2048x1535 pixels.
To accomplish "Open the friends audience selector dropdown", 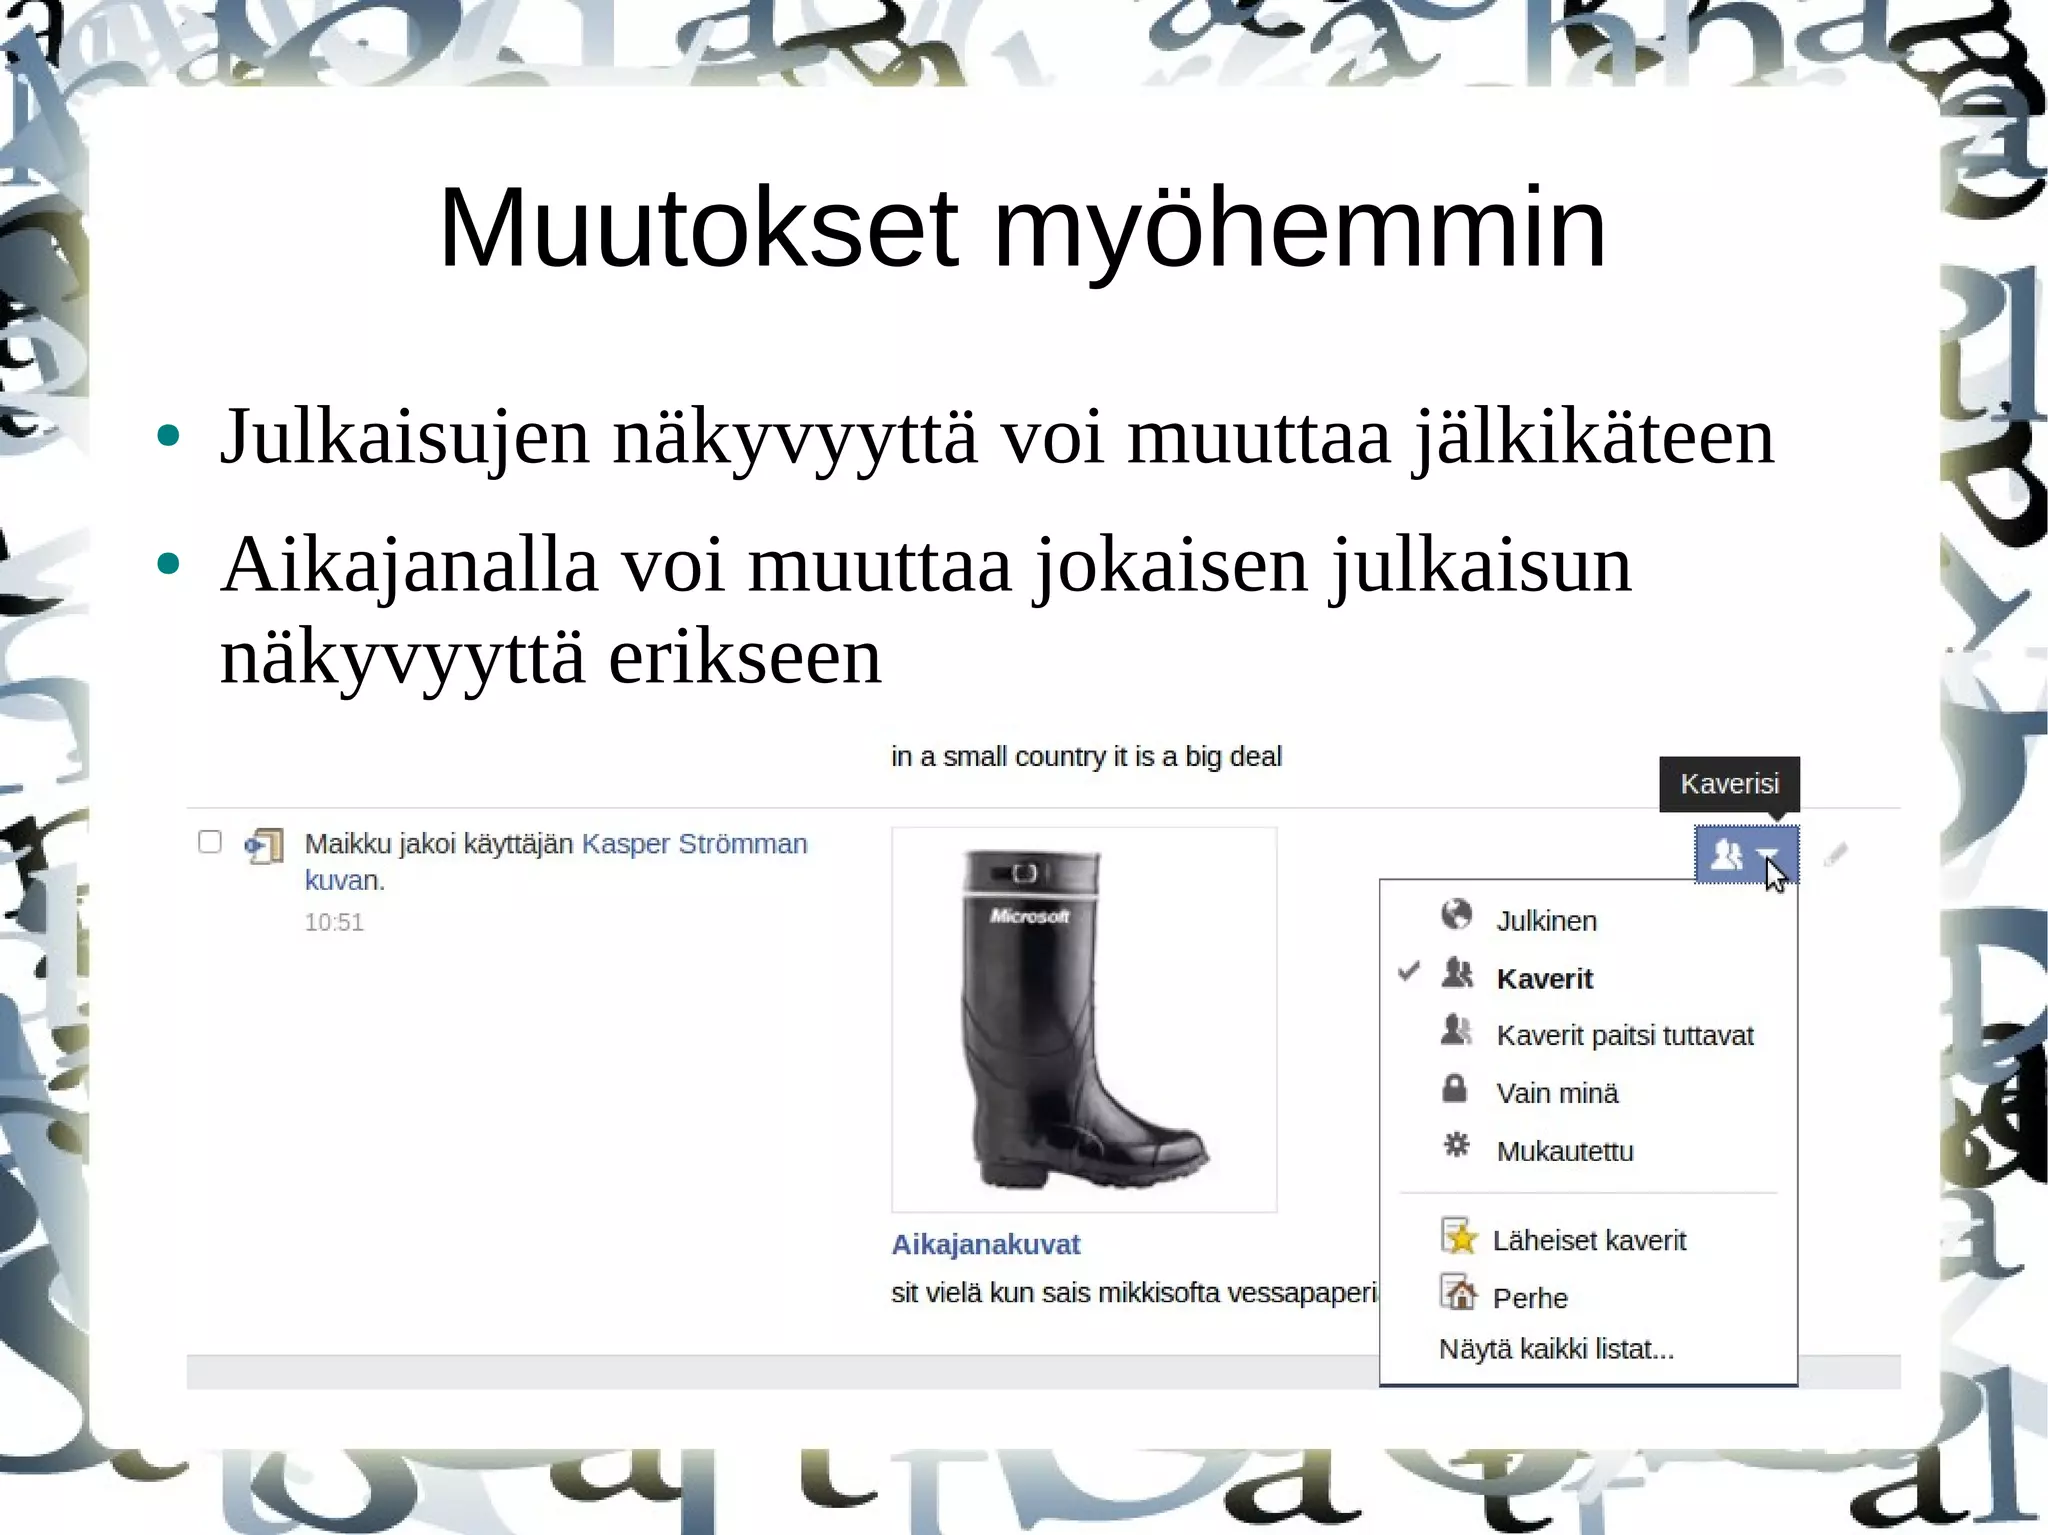I will point(1746,855).
